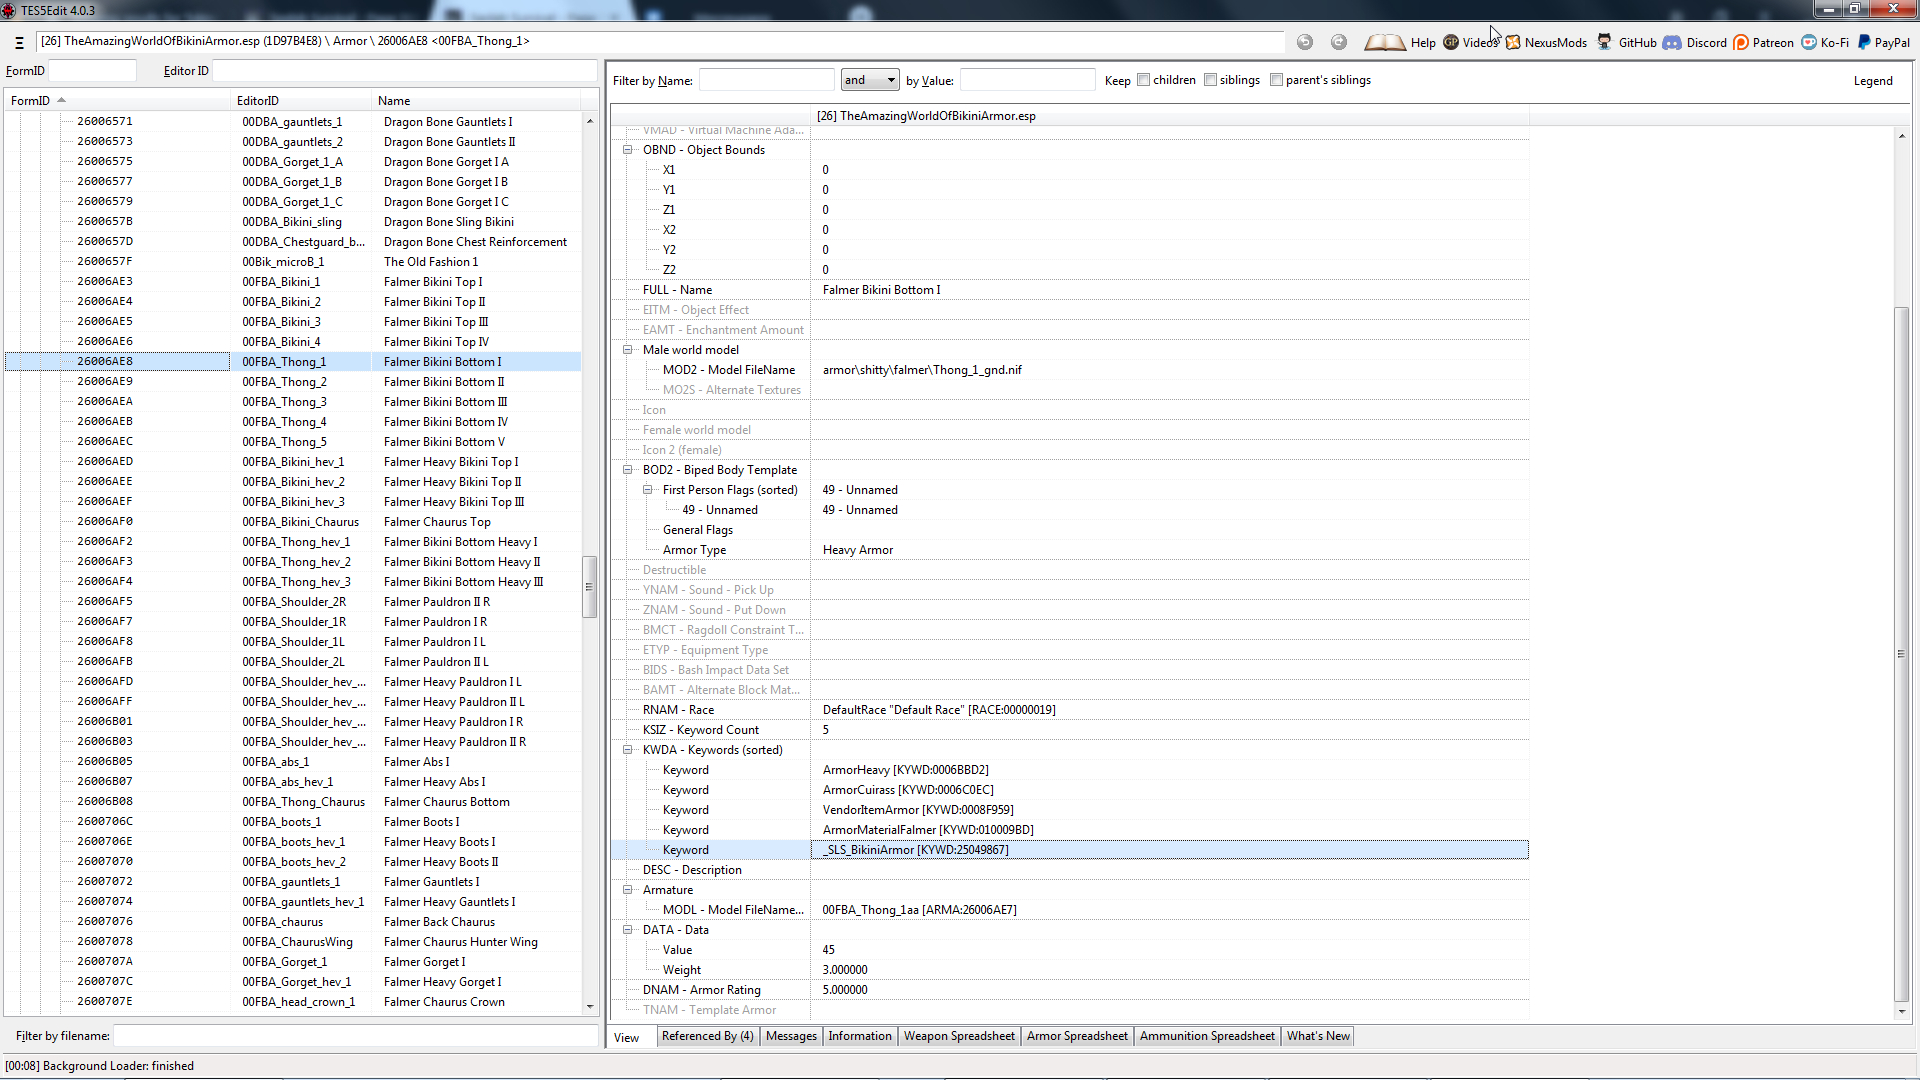1920x1080 pixels.
Task: Select record 00FBA_Bikini_1 Falmer Bikini Top I
Action: click(293, 282)
